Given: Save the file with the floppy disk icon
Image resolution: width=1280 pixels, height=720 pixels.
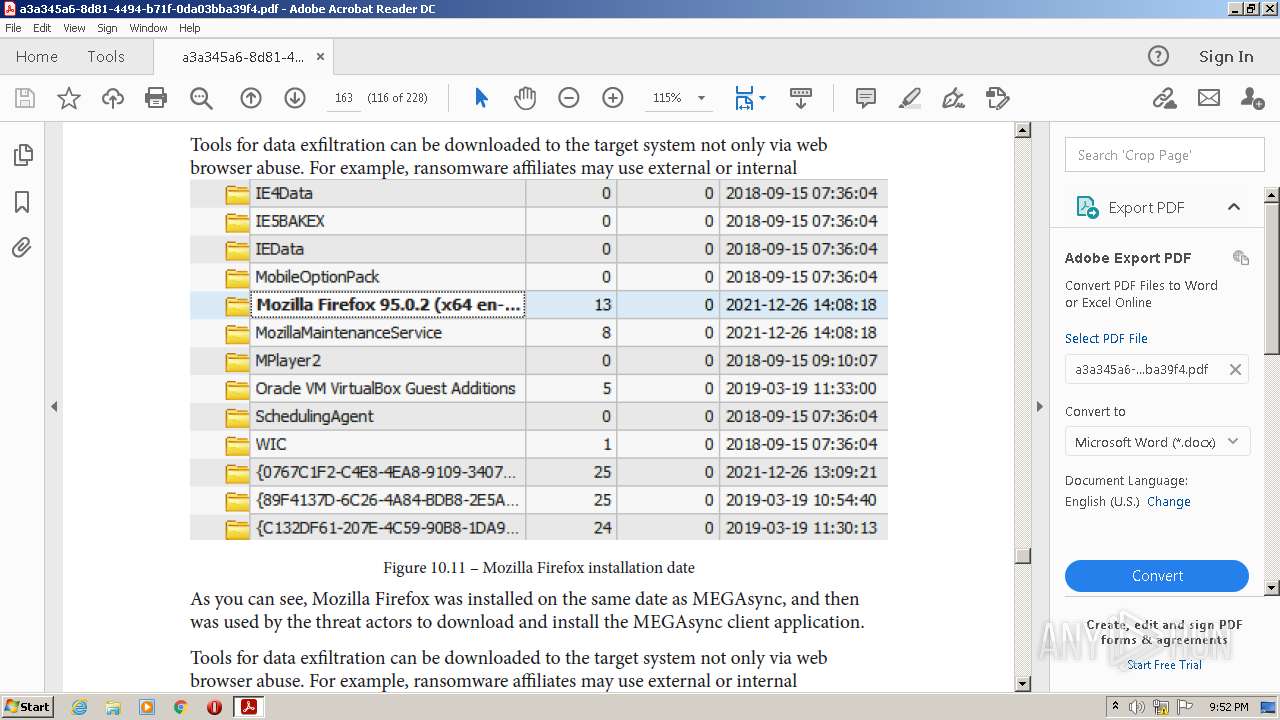Looking at the screenshot, I should point(25,98).
